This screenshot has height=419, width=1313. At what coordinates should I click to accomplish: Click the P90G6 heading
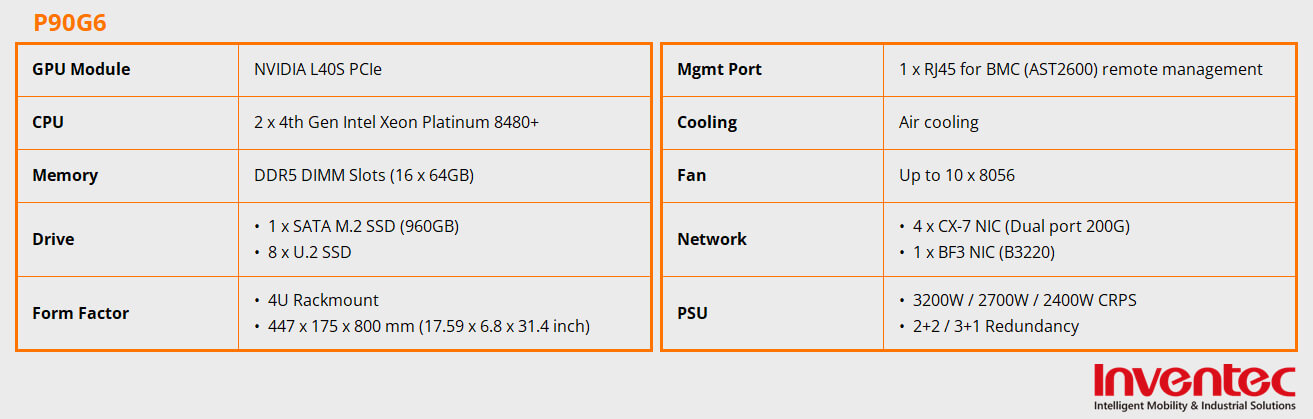tap(70, 23)
